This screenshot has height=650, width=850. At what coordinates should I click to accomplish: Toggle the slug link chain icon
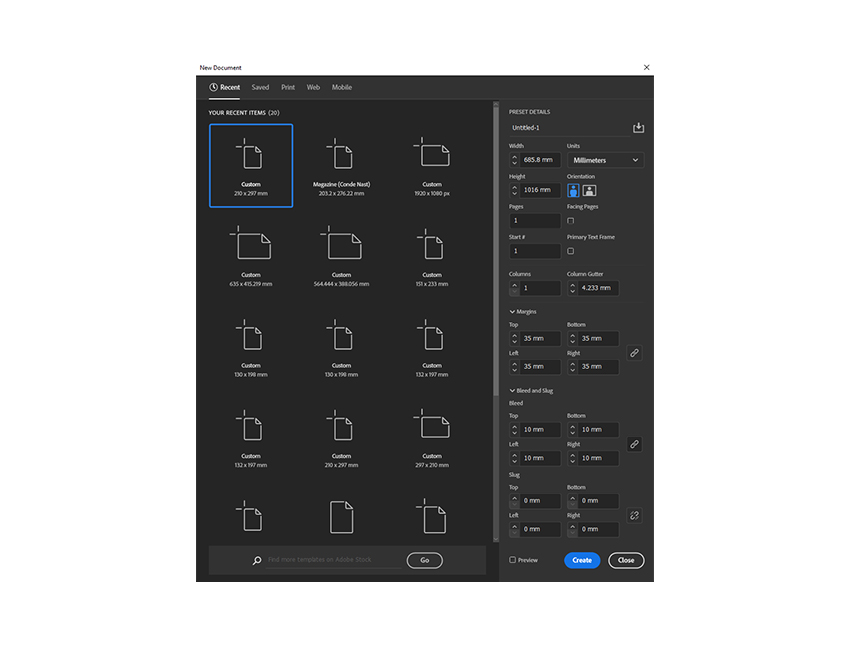[x=634, y=515]
